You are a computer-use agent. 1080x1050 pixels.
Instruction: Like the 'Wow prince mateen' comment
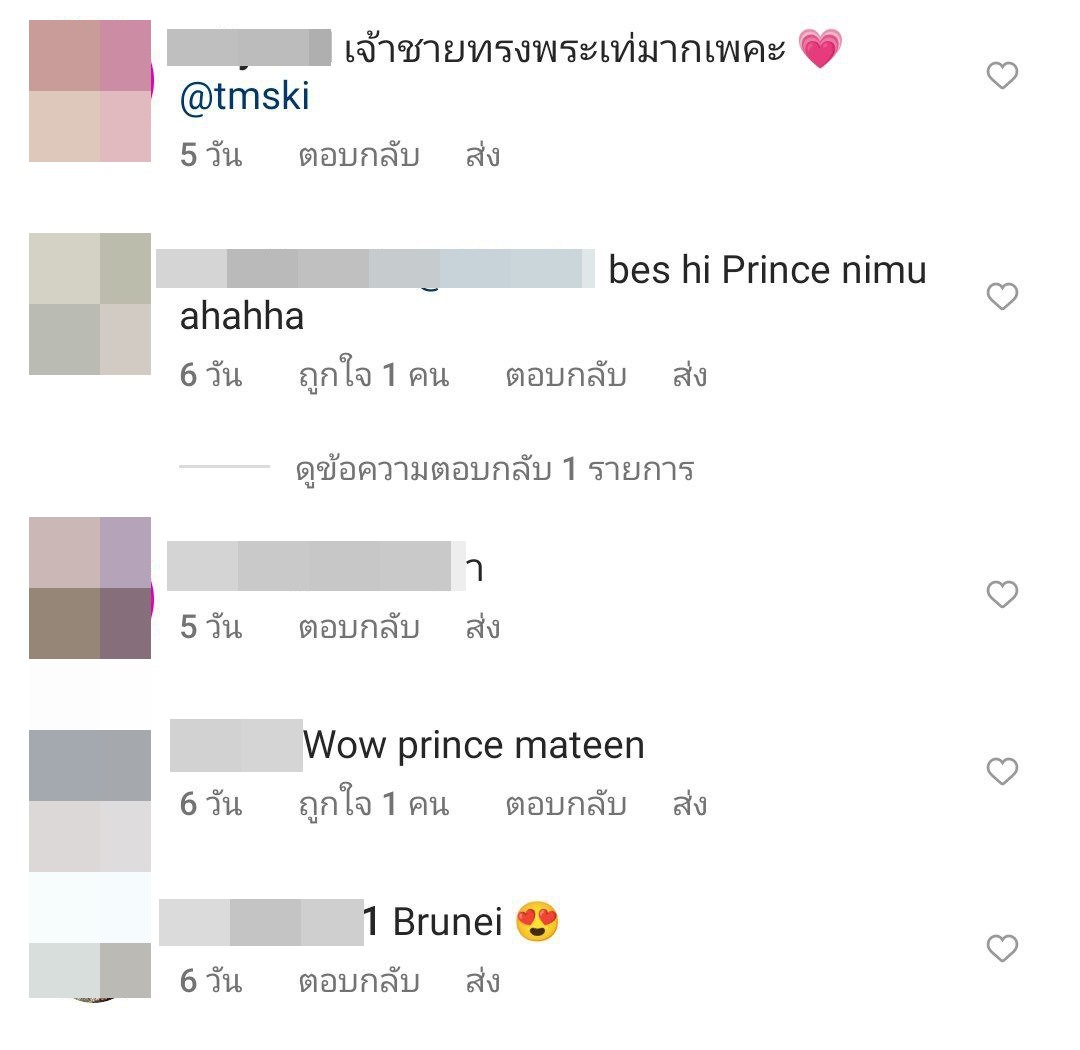point(1001,771)
